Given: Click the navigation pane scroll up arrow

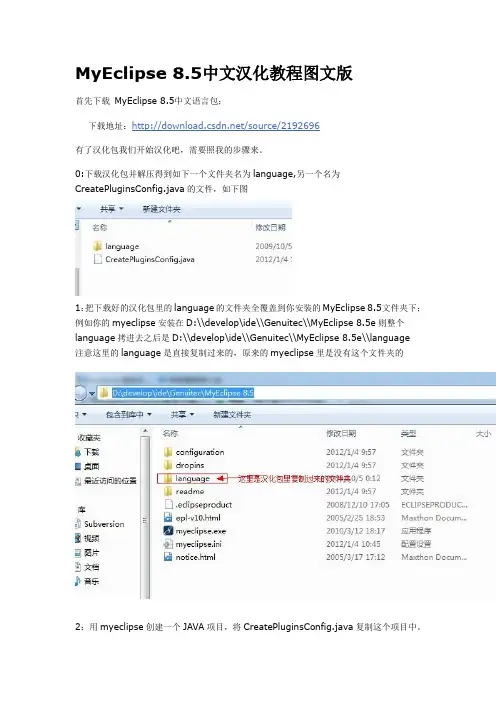Looking at the screenshot, I should click(145, 432).
